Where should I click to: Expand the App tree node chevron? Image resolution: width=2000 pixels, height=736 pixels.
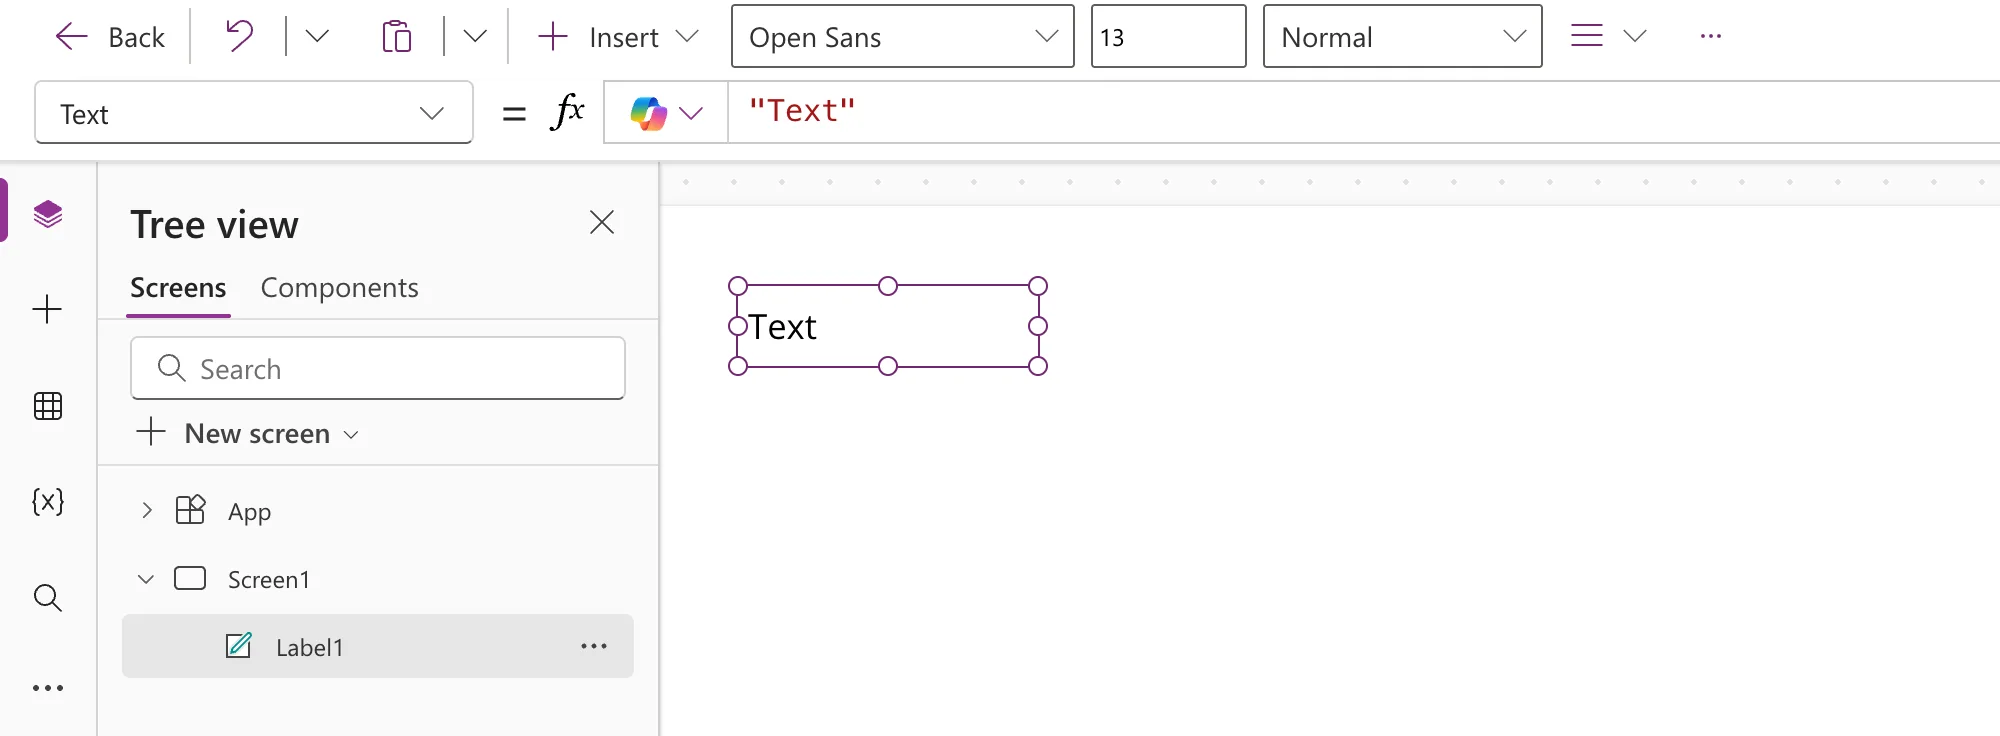tap(147, 510)
